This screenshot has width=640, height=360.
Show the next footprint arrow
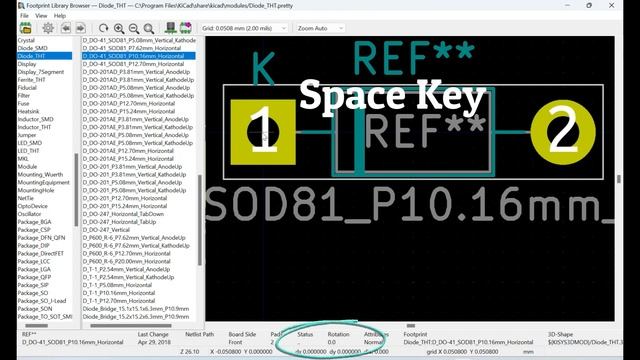coord(80,28)
